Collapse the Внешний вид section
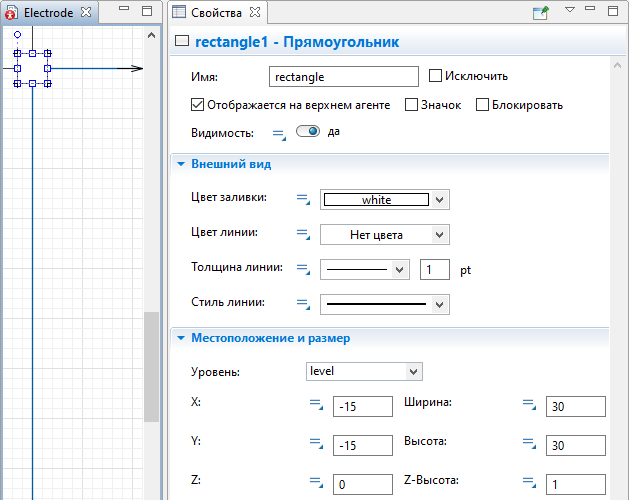This screenshot has width=629, height=500. coord(181,164)
